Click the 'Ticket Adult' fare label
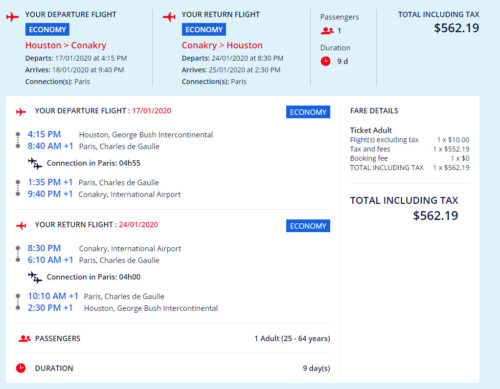Screen dimensions: 500x389 click(x=371, y=130)
